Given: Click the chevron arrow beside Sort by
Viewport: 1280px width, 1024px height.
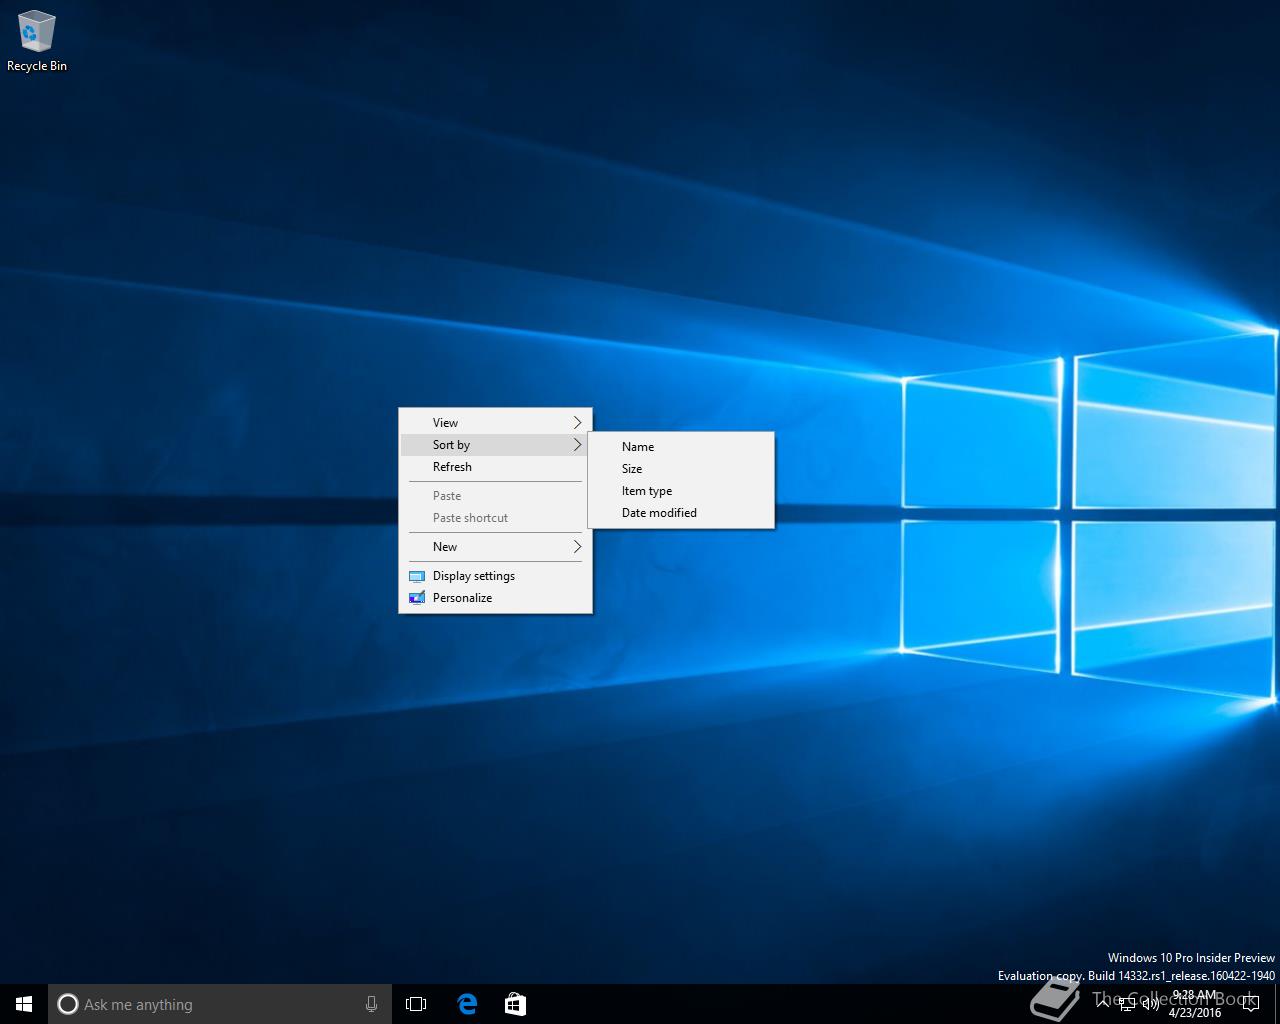Looking at the screenshot, I should tap(577, 445).
